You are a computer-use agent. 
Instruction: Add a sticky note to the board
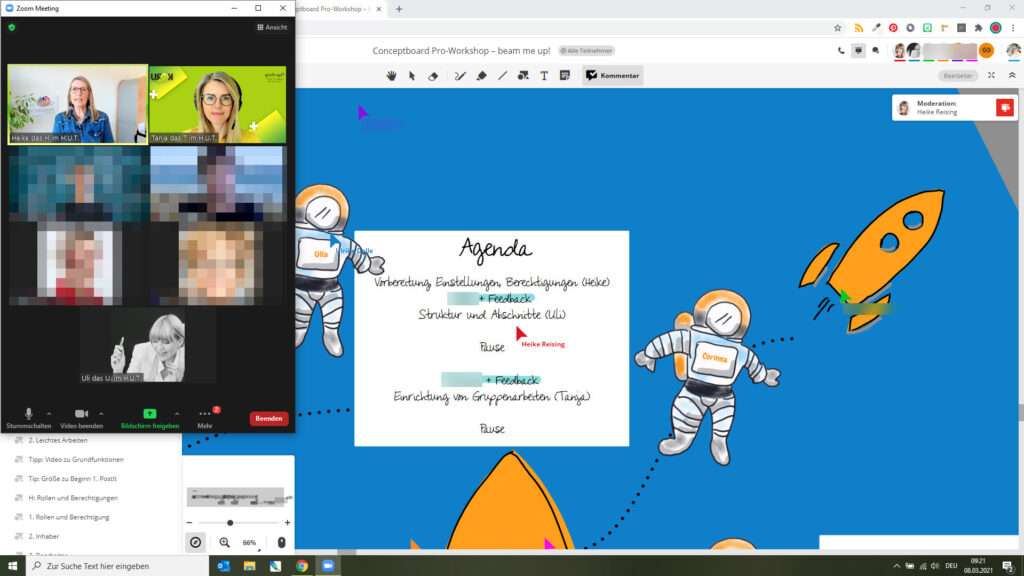point(565,76)
